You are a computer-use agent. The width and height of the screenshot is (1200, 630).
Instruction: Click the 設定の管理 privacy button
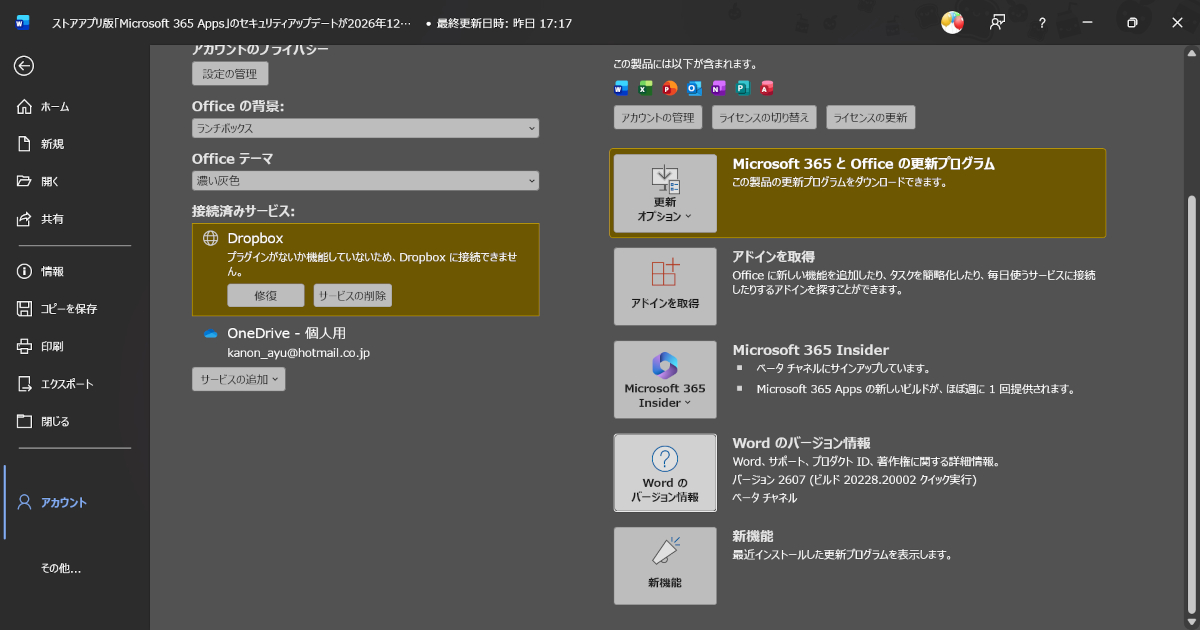(230, 73)
